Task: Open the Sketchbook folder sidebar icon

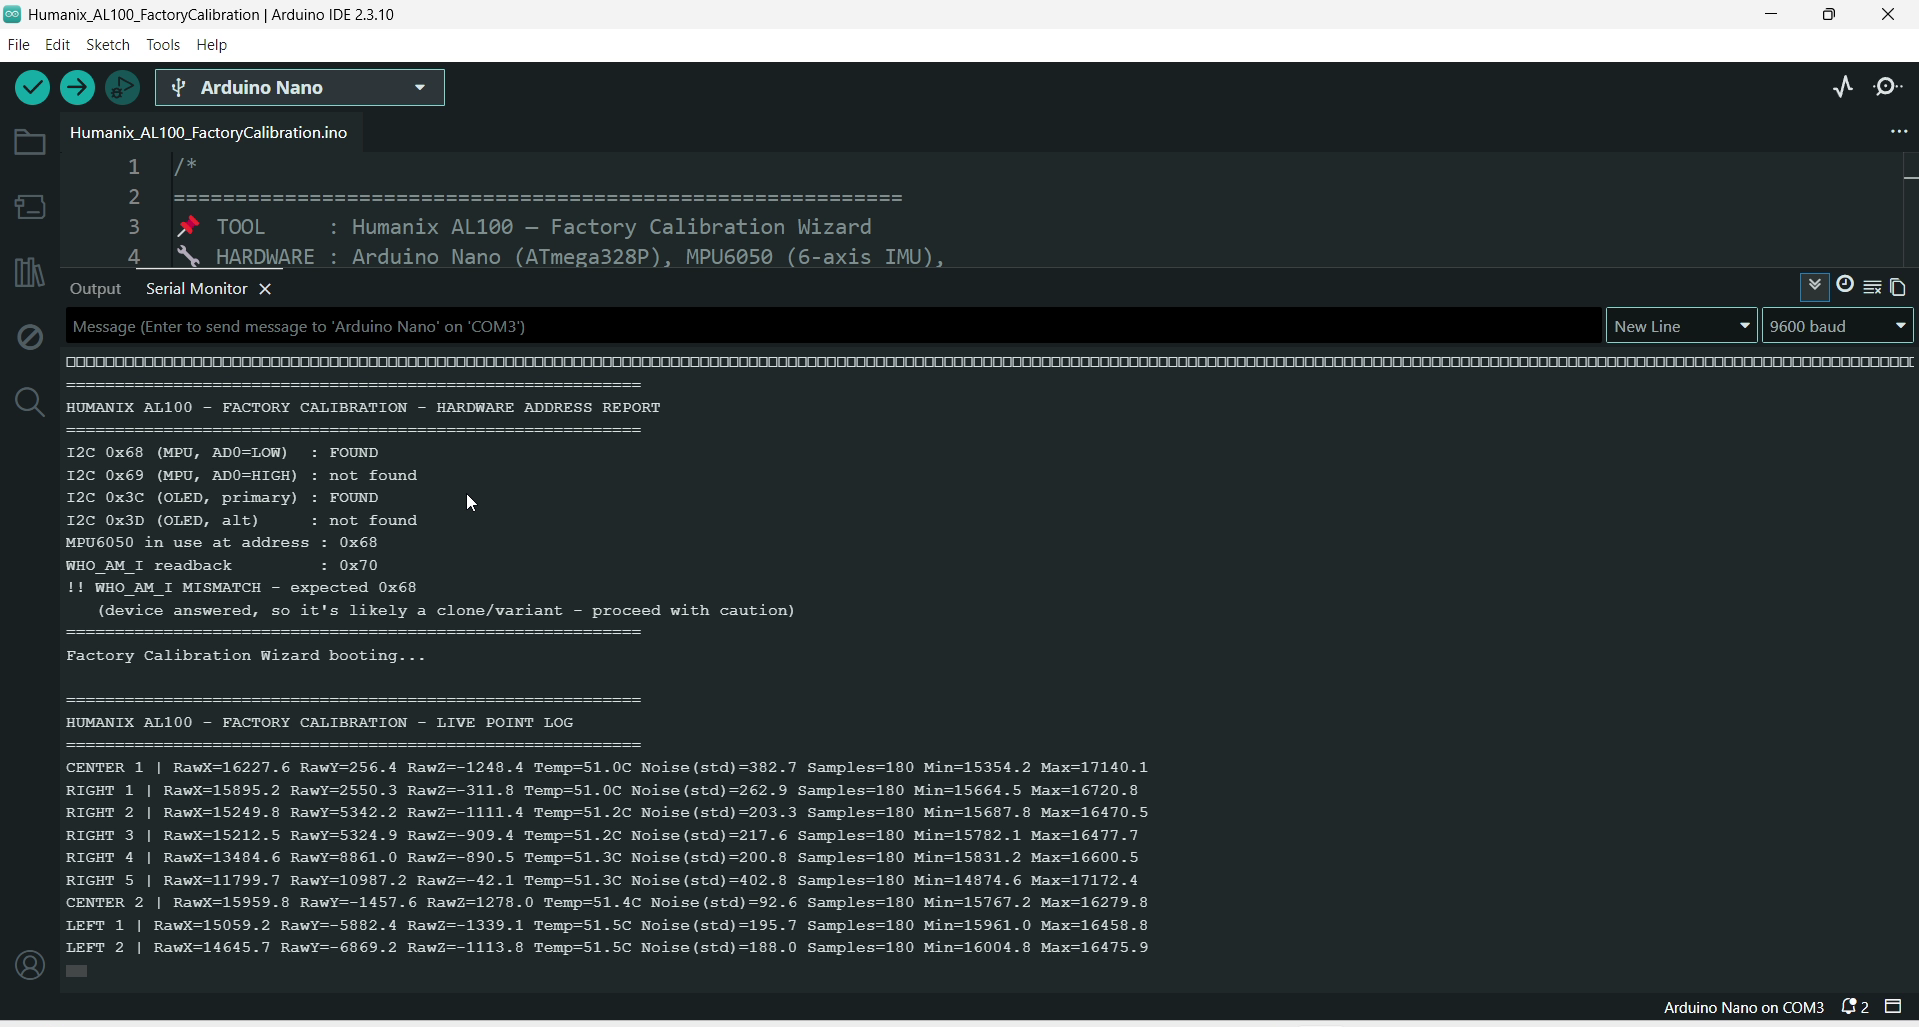Action: (x=30, y=143)
